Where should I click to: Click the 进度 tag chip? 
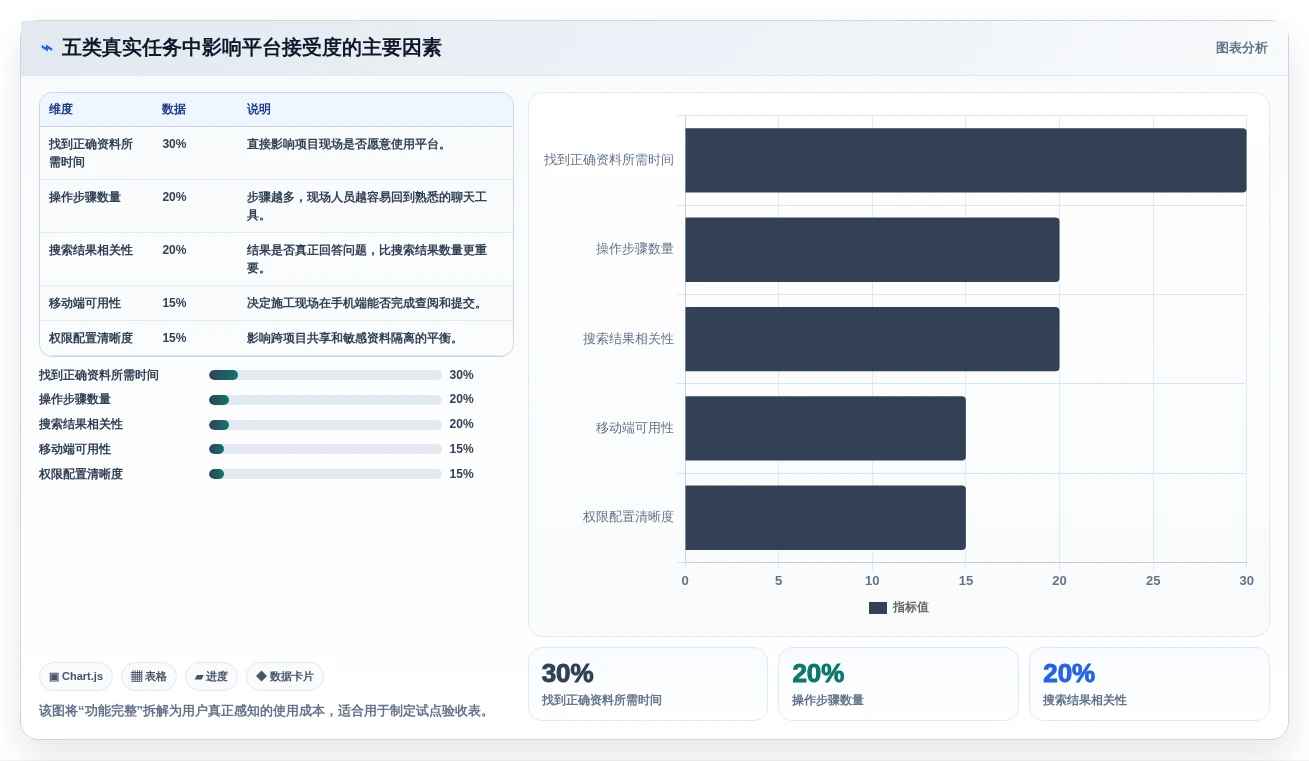pos(211,676)
